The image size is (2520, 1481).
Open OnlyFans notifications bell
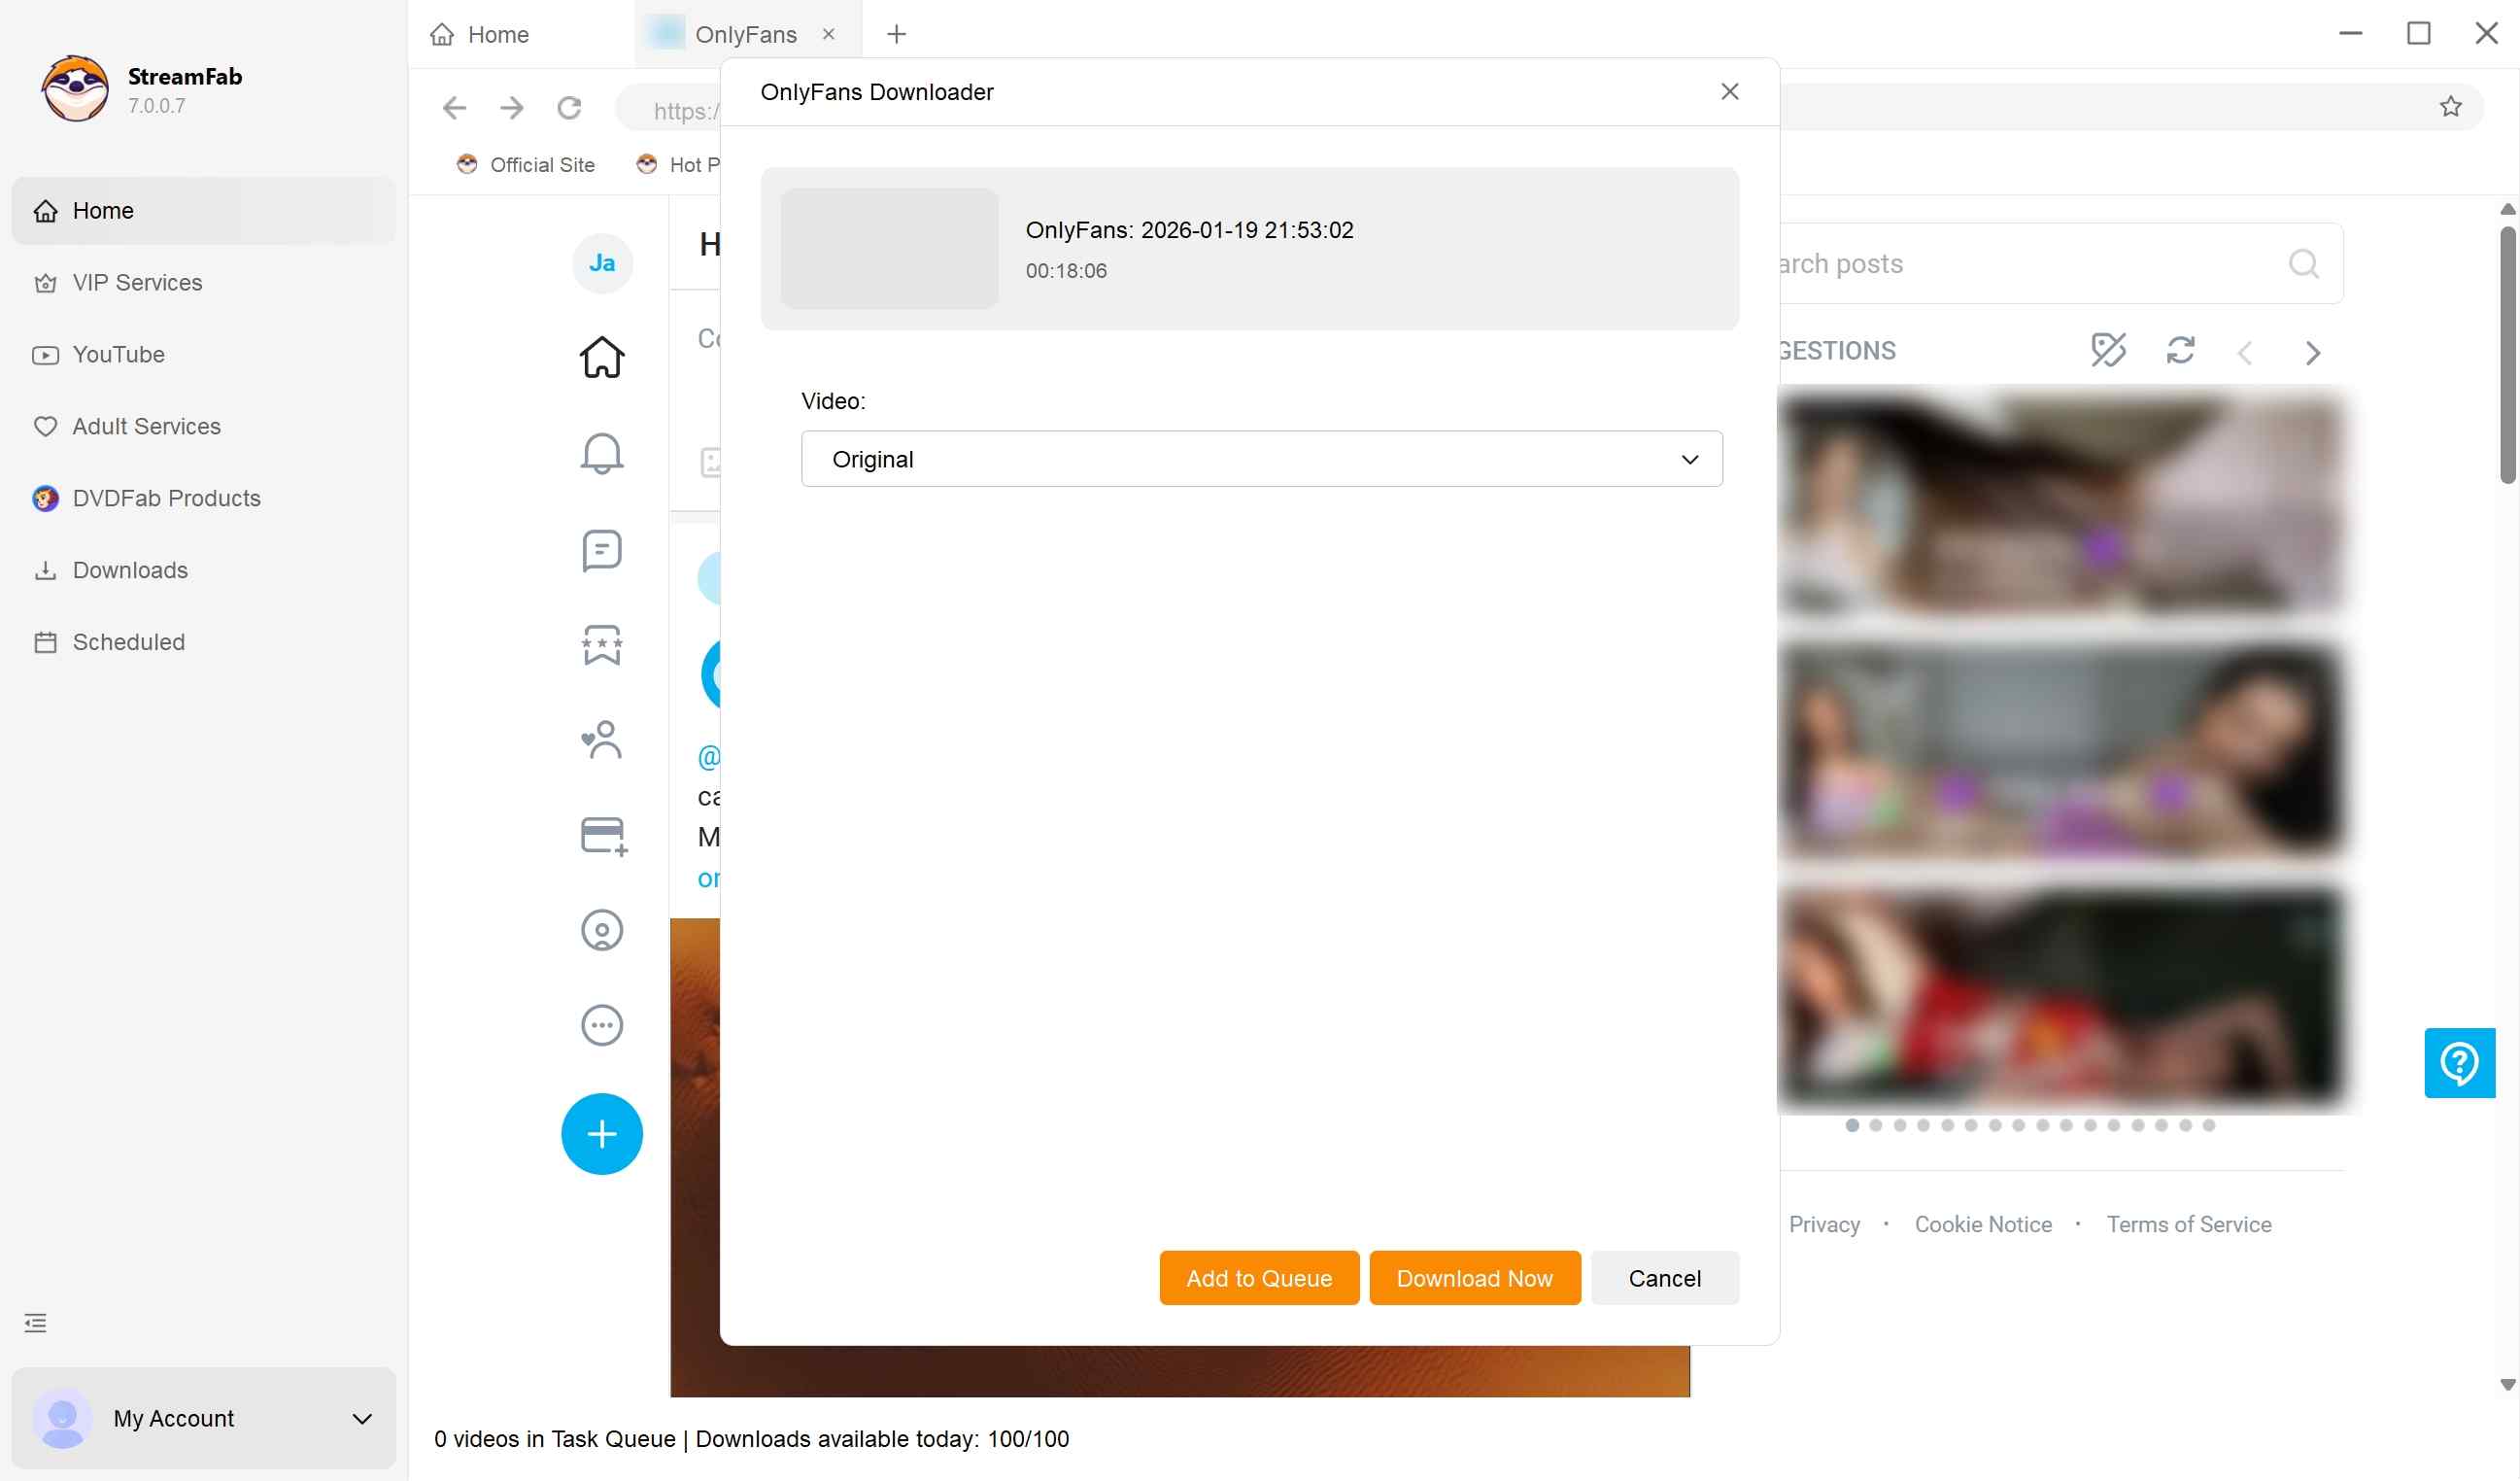(x=601, y=453)
